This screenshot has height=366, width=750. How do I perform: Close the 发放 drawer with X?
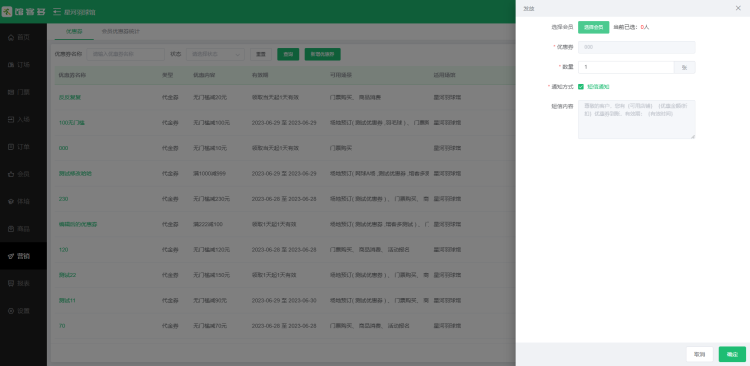738,8
